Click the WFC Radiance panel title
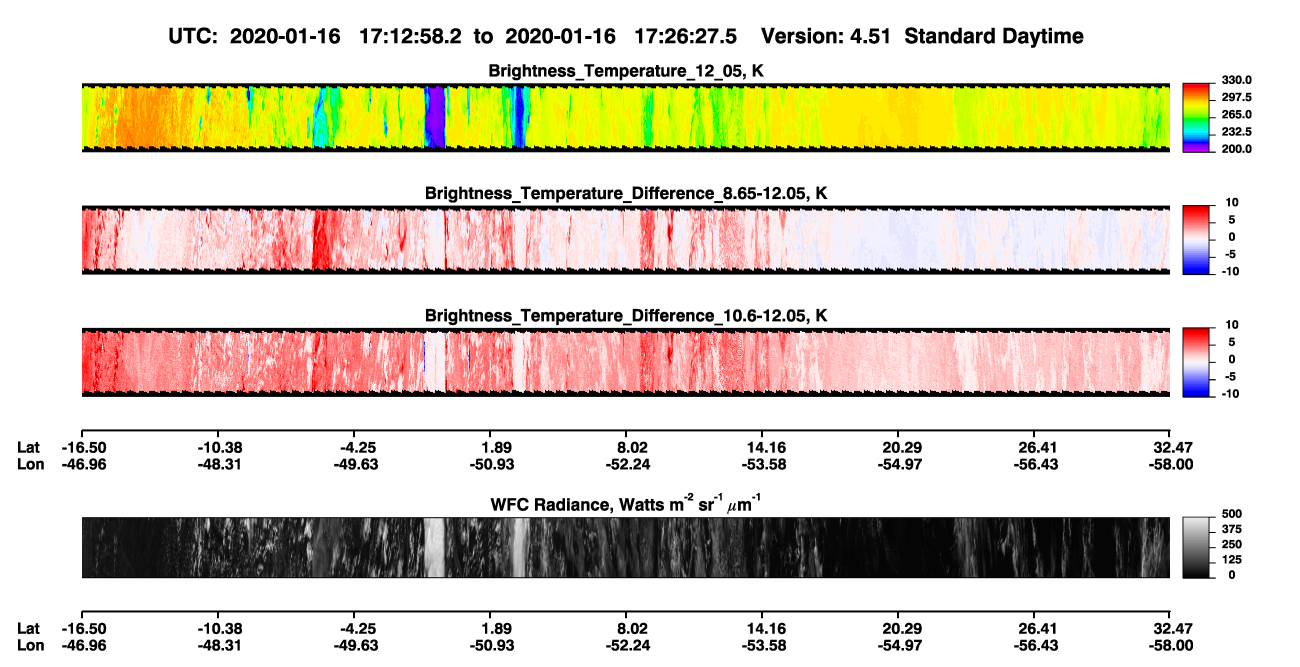 [x=625, y=504]
